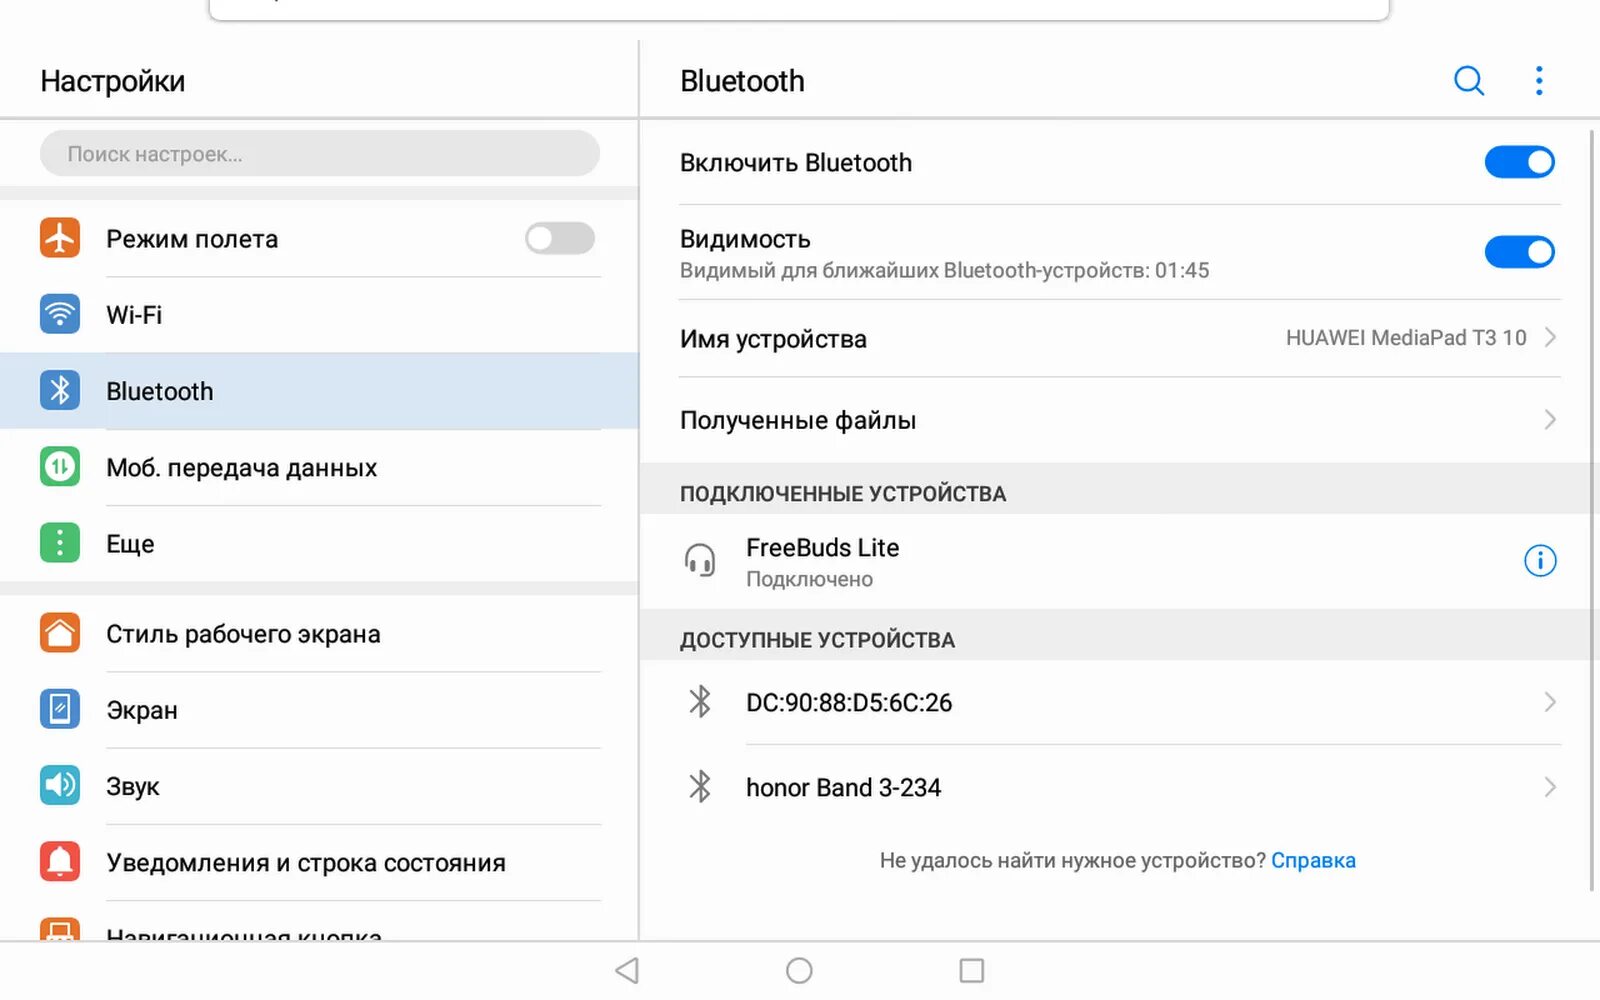Image resolution: width=1600 pixels, height=1000 pixels.
Task: Open the three-dot overflow menu
Action: (x=1539, y=81)
